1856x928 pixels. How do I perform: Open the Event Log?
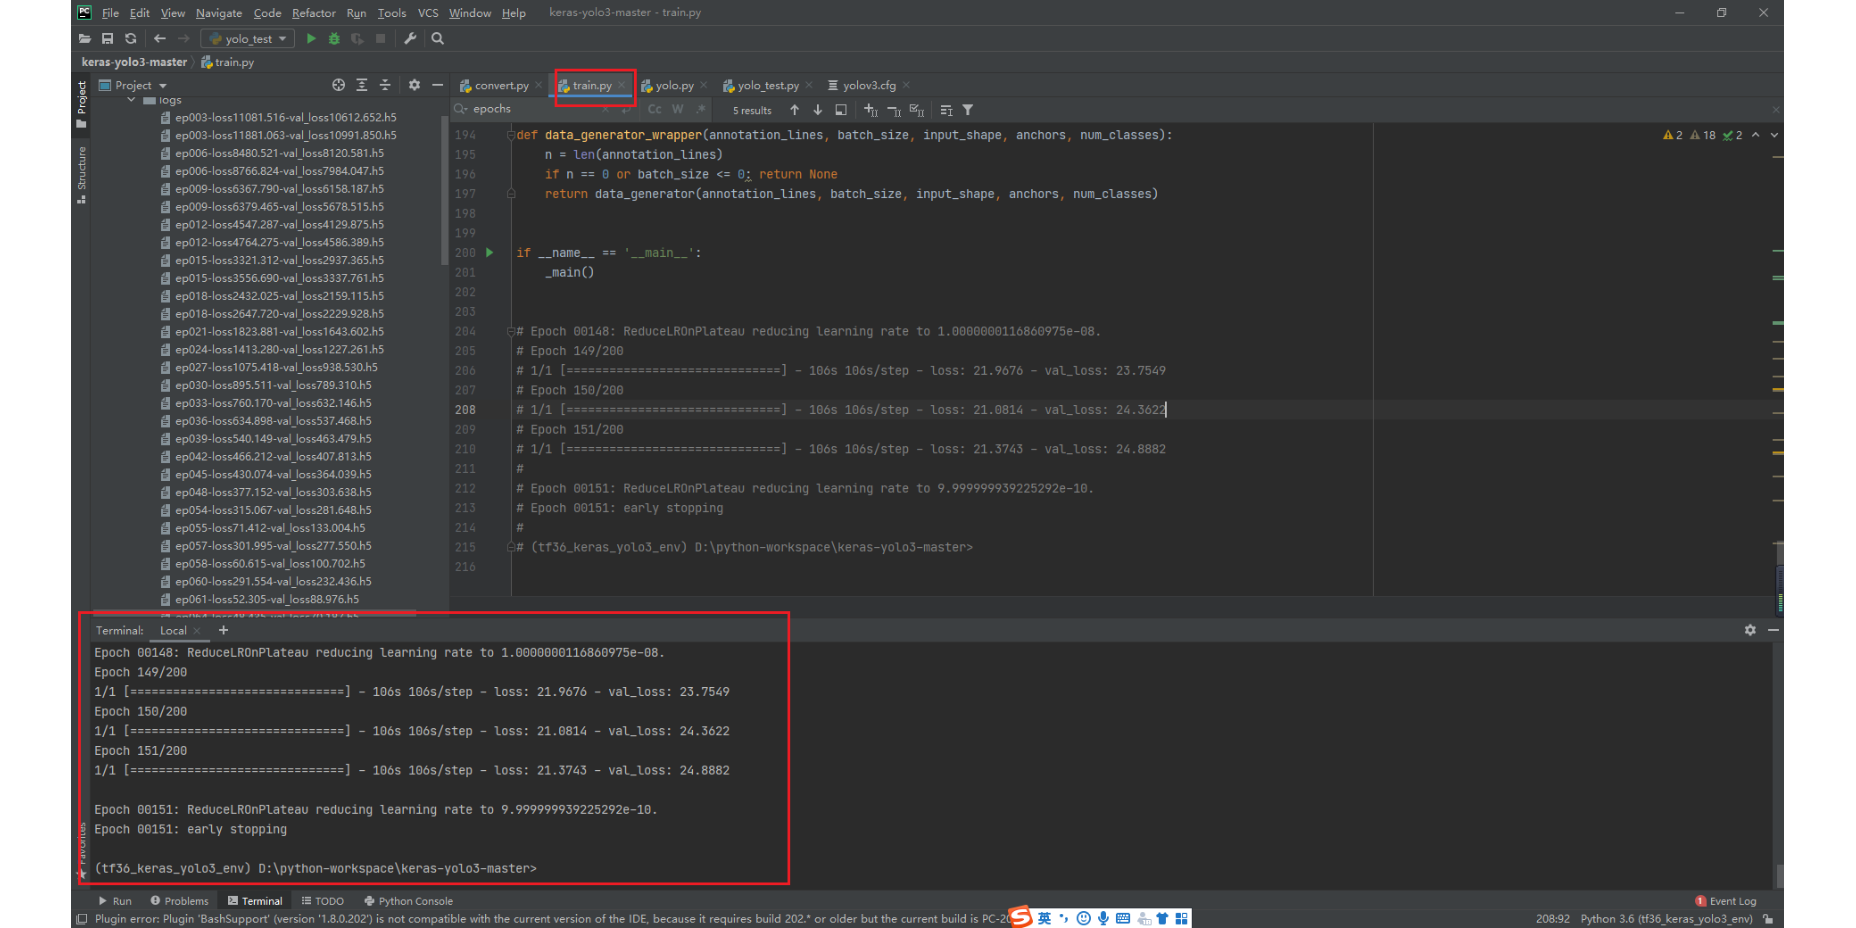tap(1726, 901)
